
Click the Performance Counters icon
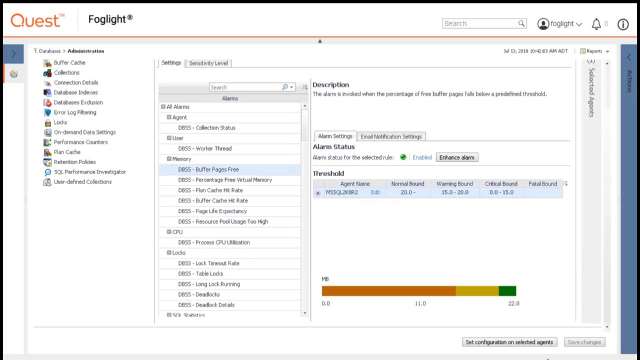[x=47, y=142]
